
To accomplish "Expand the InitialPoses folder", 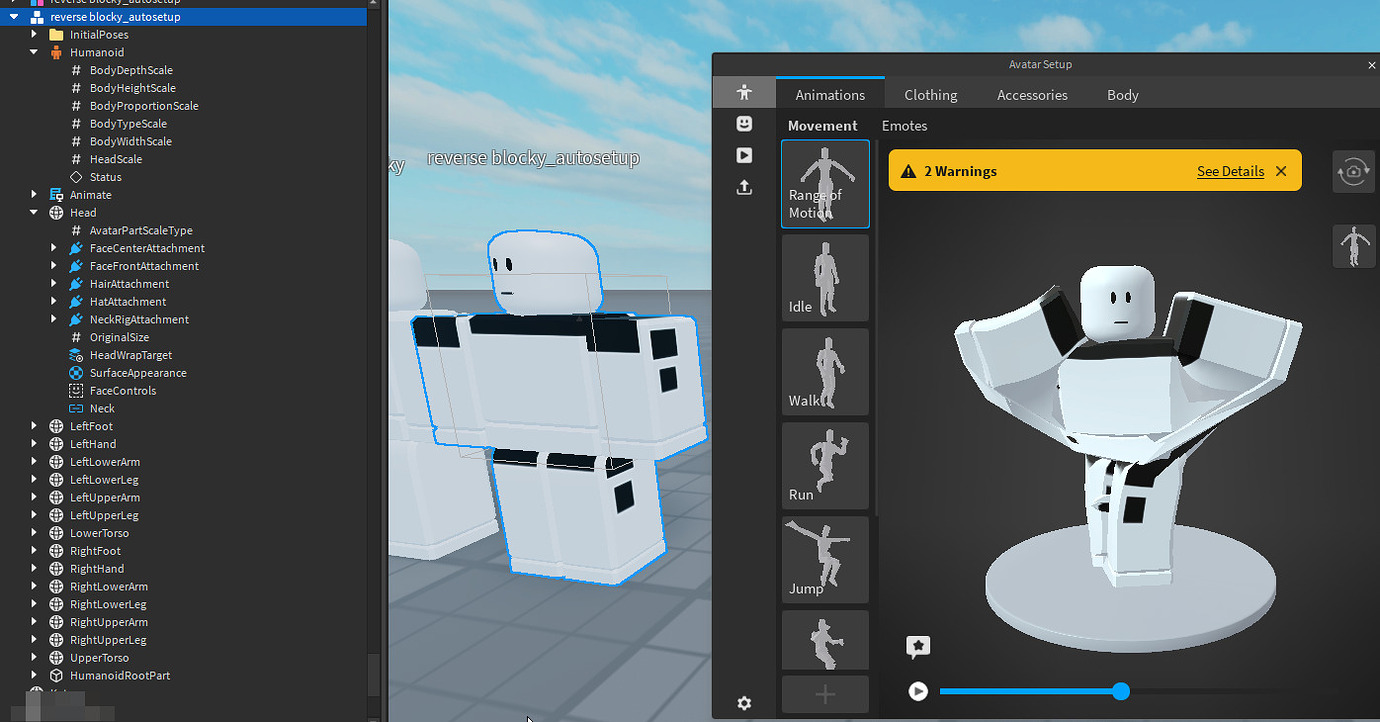I will coord(34,35).
